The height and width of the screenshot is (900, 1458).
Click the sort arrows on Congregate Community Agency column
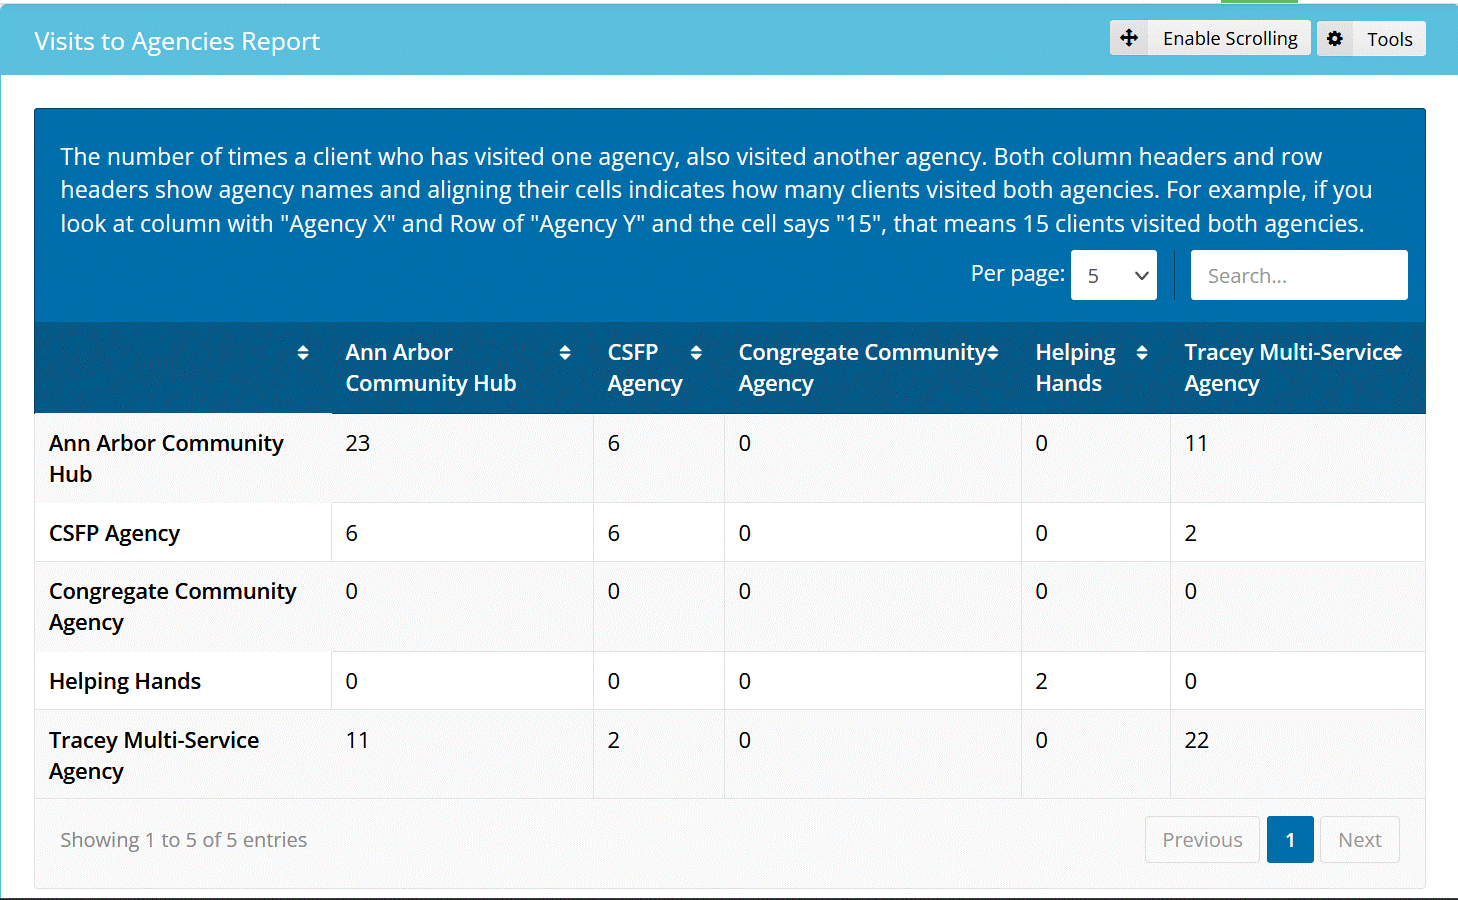[992, 352]
